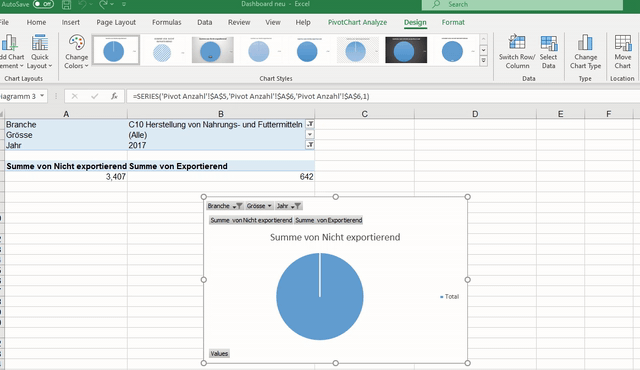Screen dimensions: 640x370
Task: Pick the gray-background pie chart style
Action: coord(213,50)
